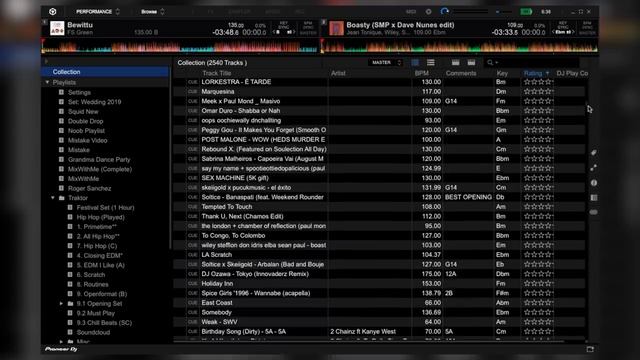Open the Browse layout dropdown
Screen dimensions: 640x360
point(153,11)
